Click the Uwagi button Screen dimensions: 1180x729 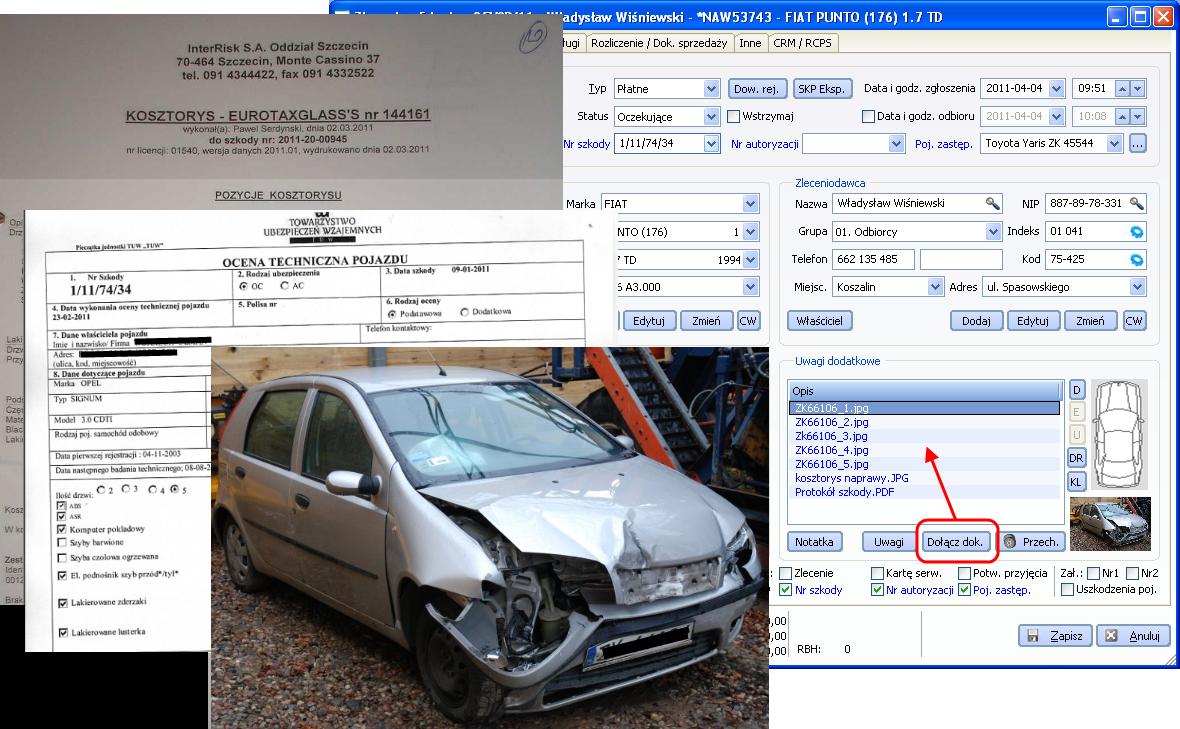(x=888, y=542)
